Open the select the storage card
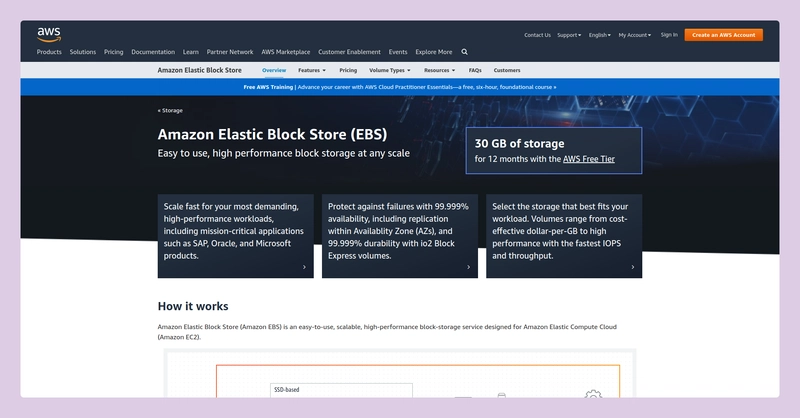 pyautogui.click(x=564, y=236)
